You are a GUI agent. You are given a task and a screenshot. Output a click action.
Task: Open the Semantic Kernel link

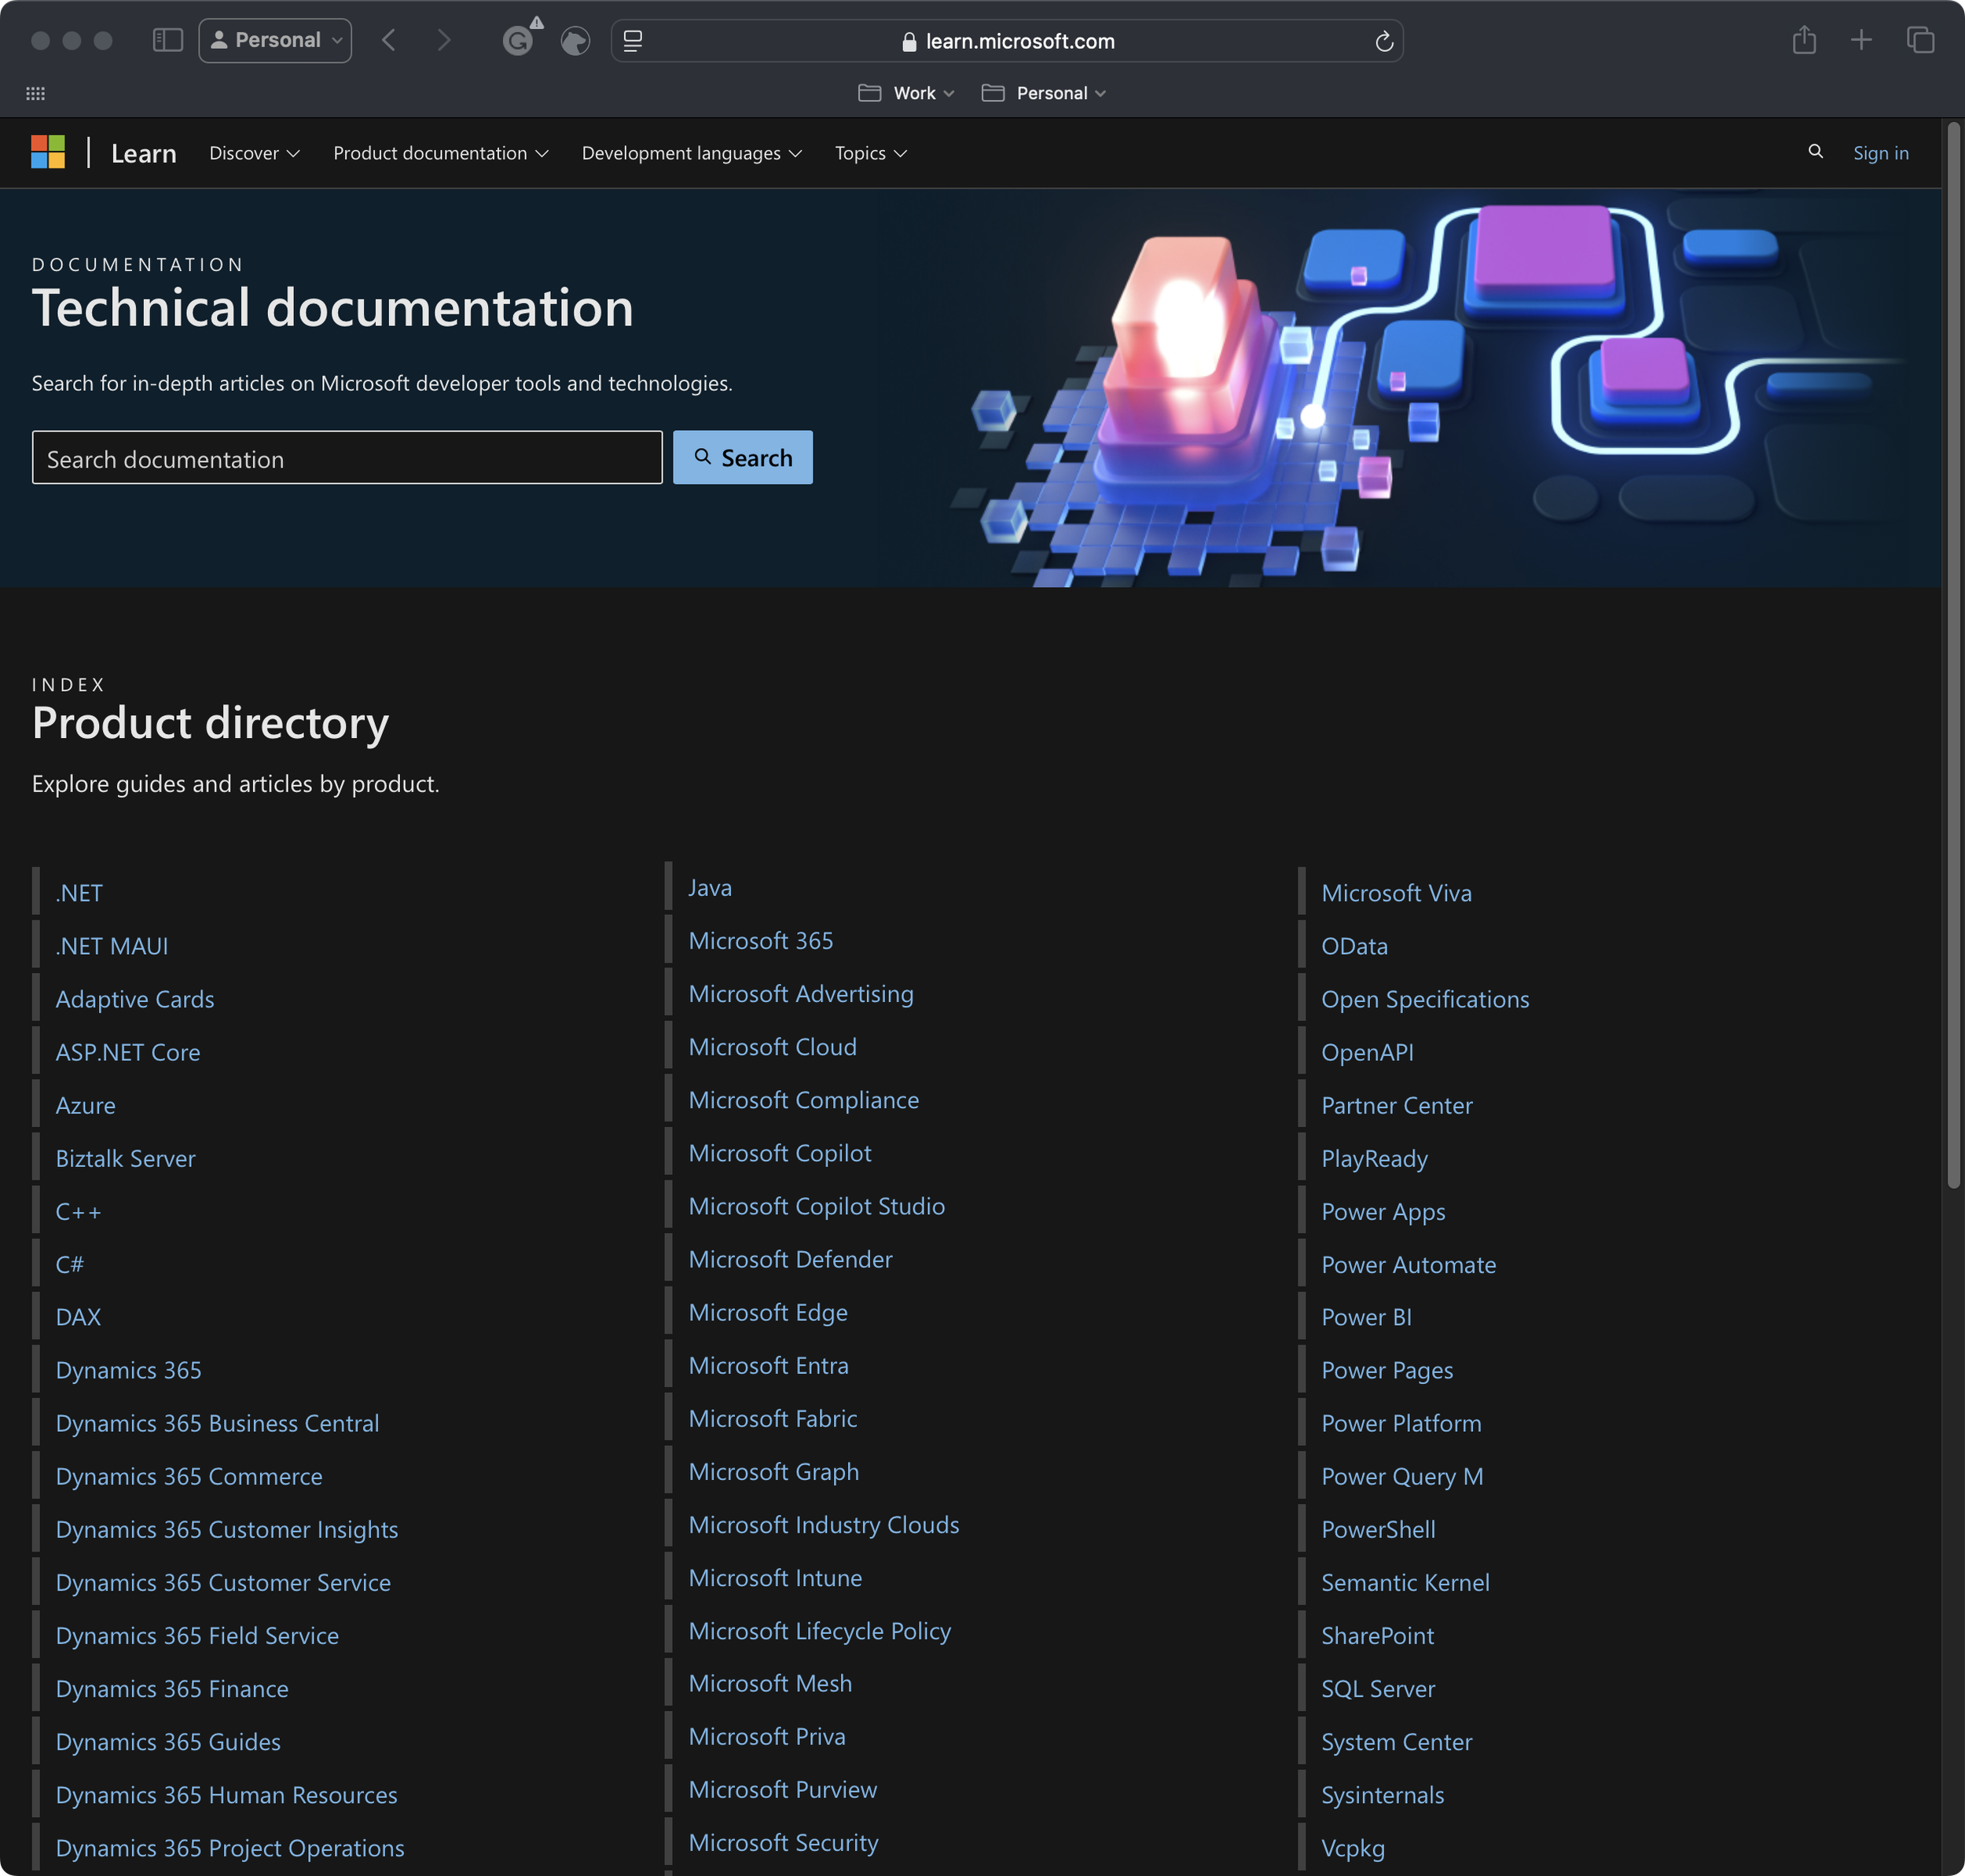(x=1405, y=1582)
